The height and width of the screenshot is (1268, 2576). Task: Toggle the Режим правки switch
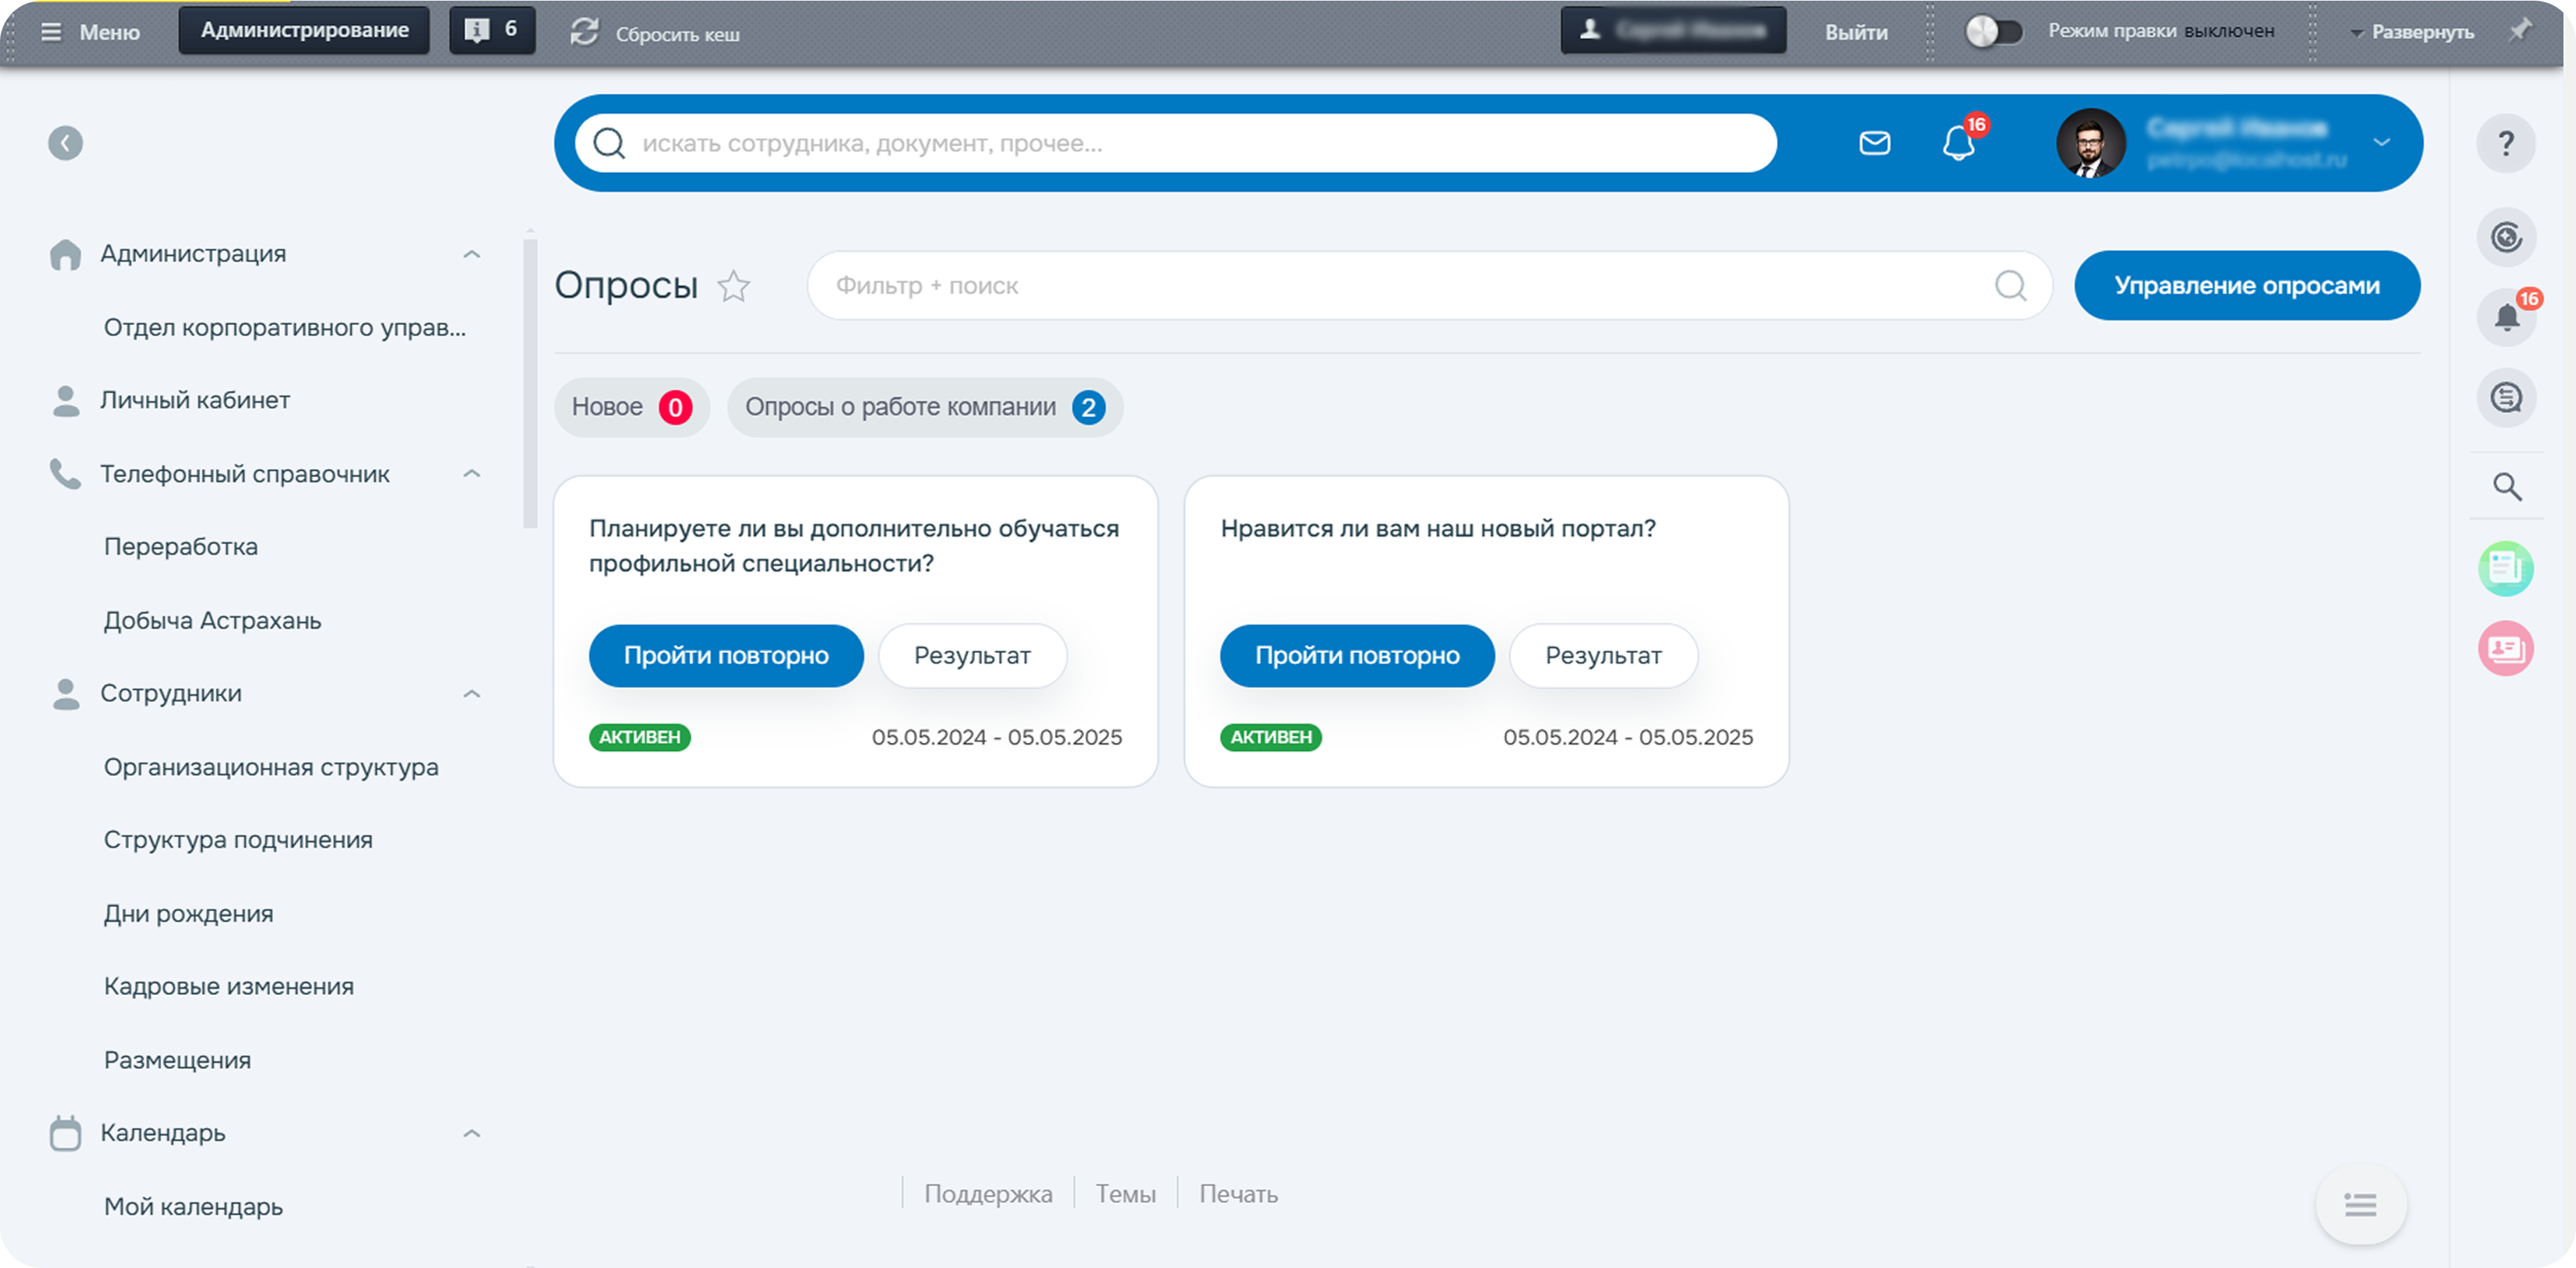(1993, 31)
